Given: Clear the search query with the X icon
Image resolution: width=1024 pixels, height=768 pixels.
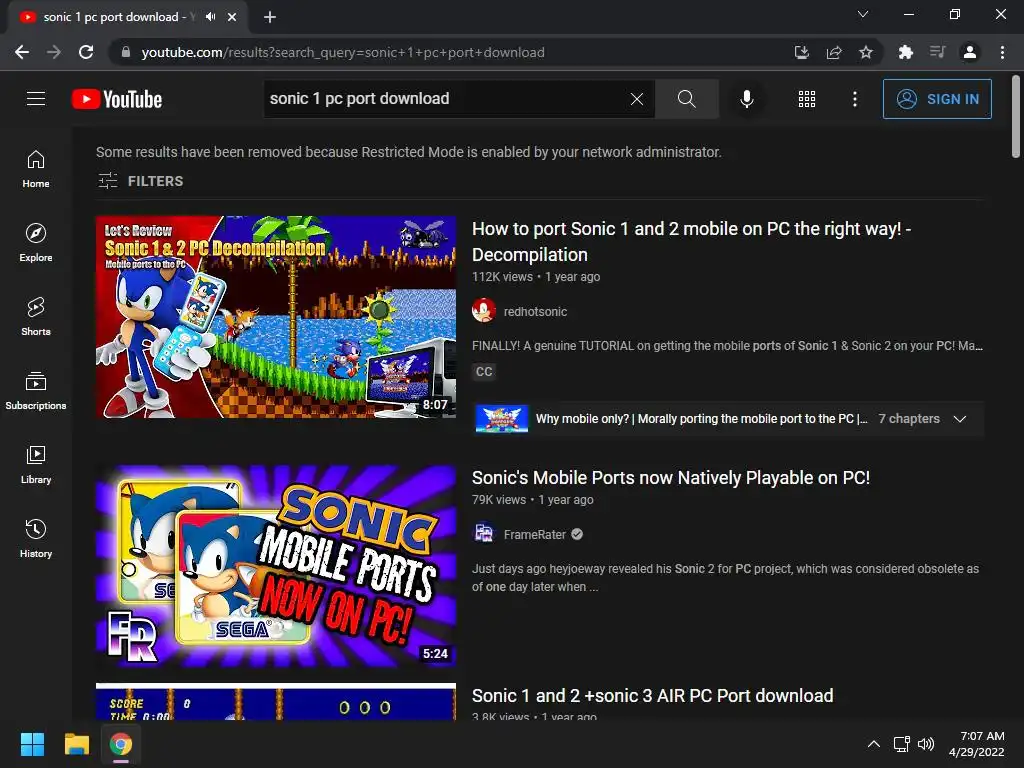Looking at the screenshot, I should 637,99.
